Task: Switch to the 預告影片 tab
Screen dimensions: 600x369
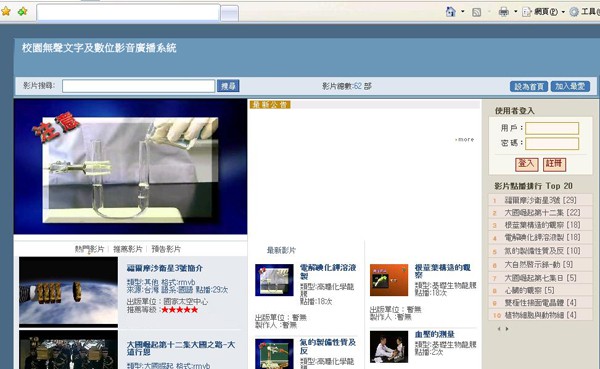Action: [166, 249]
